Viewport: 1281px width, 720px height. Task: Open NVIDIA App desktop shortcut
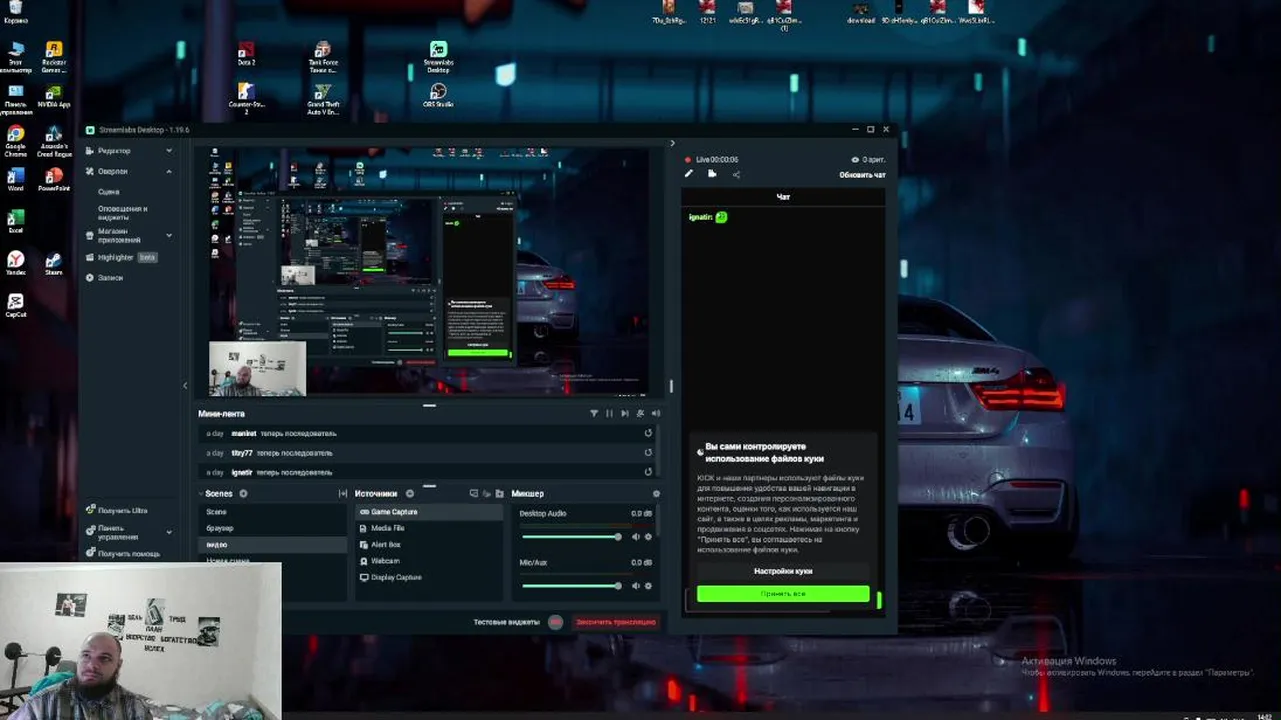53,97
